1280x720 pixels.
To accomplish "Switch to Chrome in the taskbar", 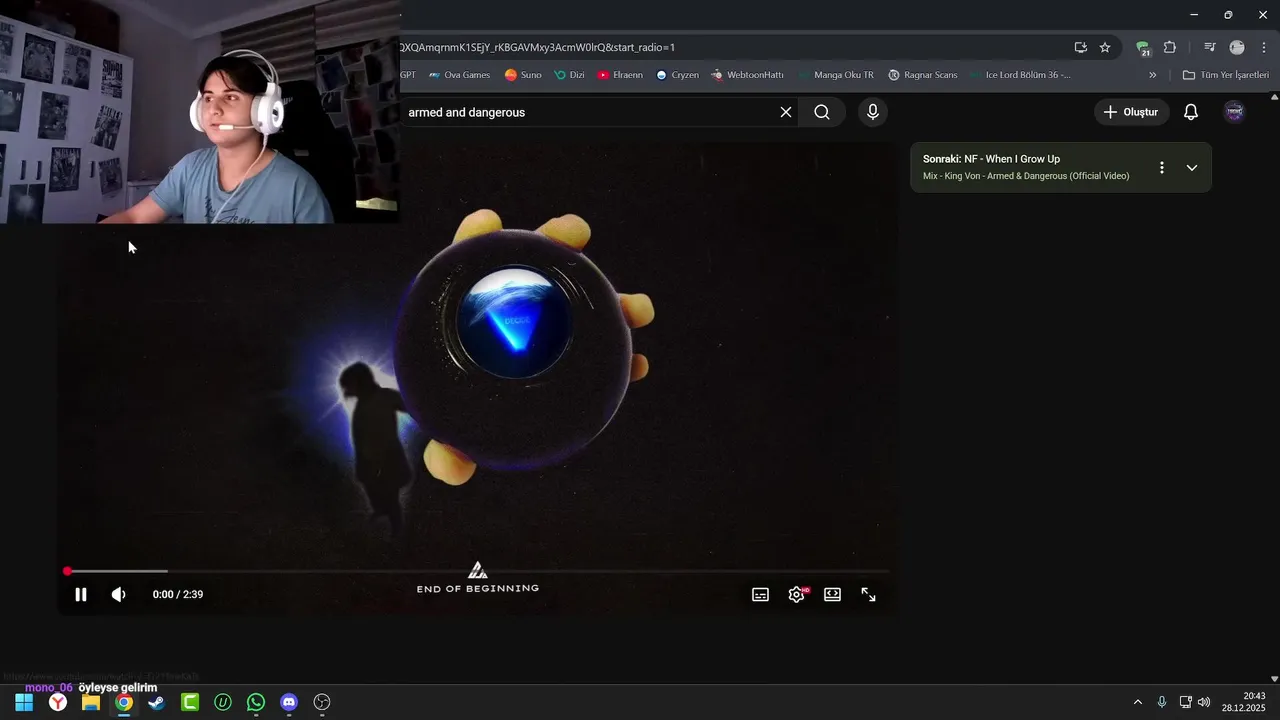I will tap(124, 702).
